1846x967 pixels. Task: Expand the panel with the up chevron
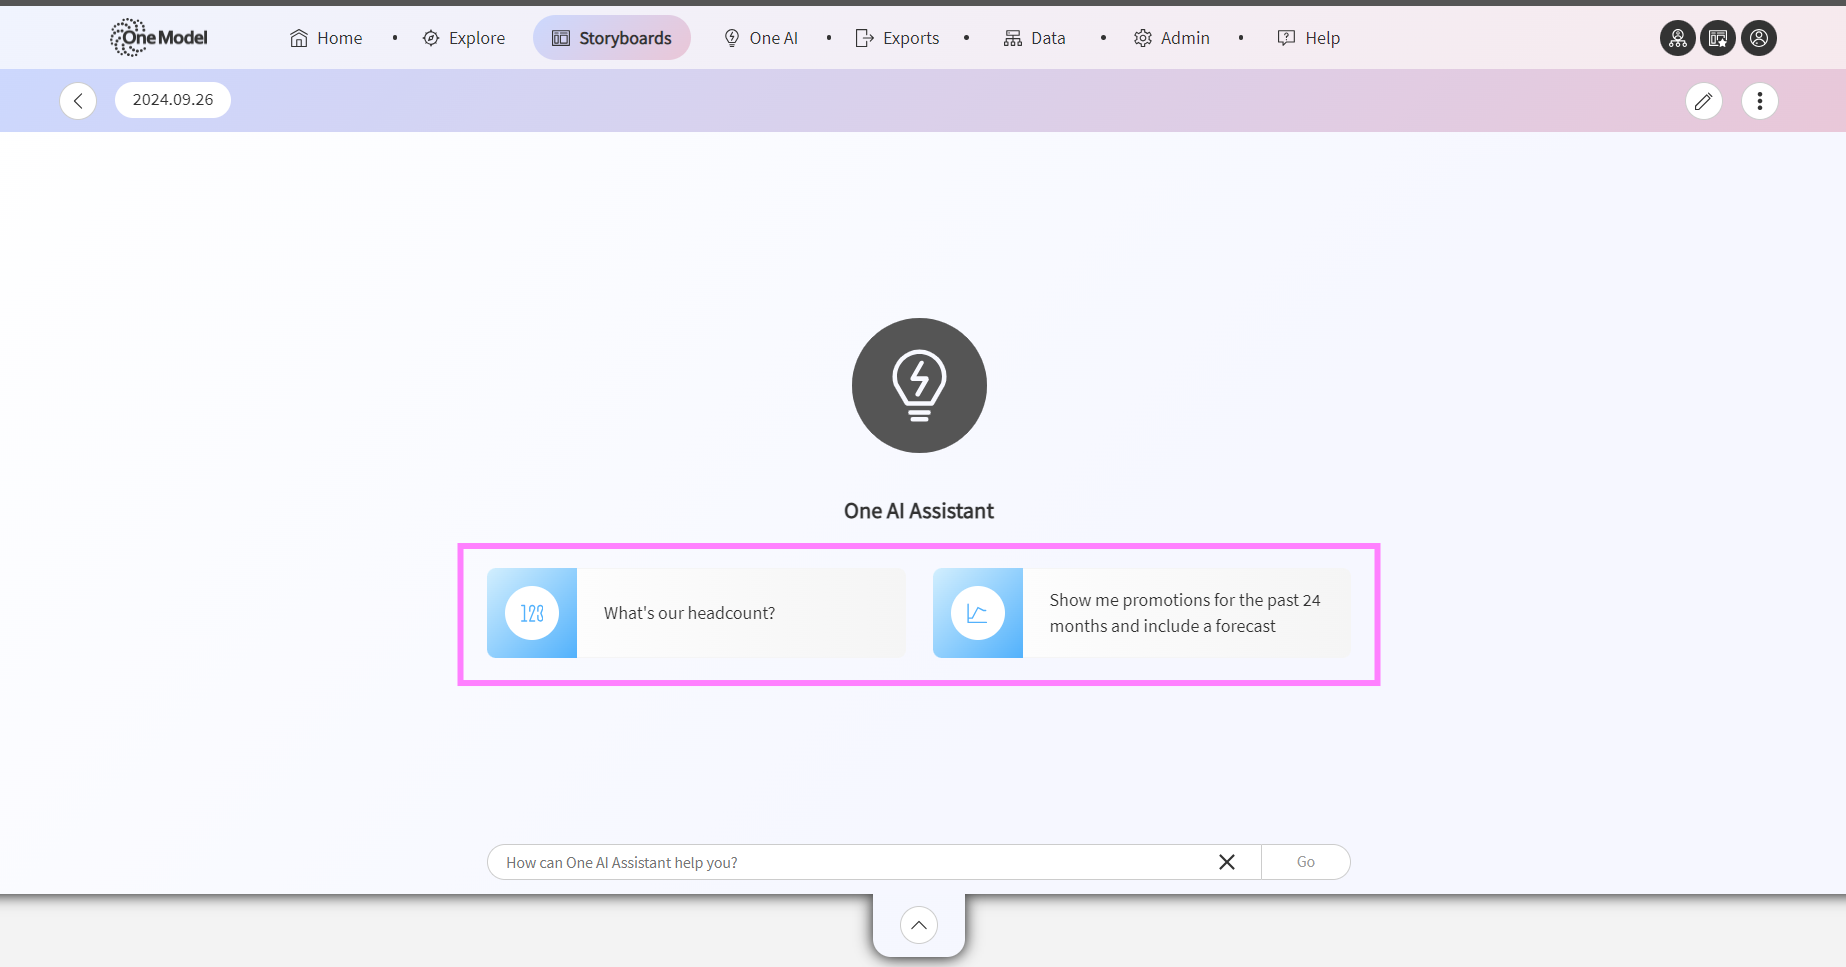(919, 925)
